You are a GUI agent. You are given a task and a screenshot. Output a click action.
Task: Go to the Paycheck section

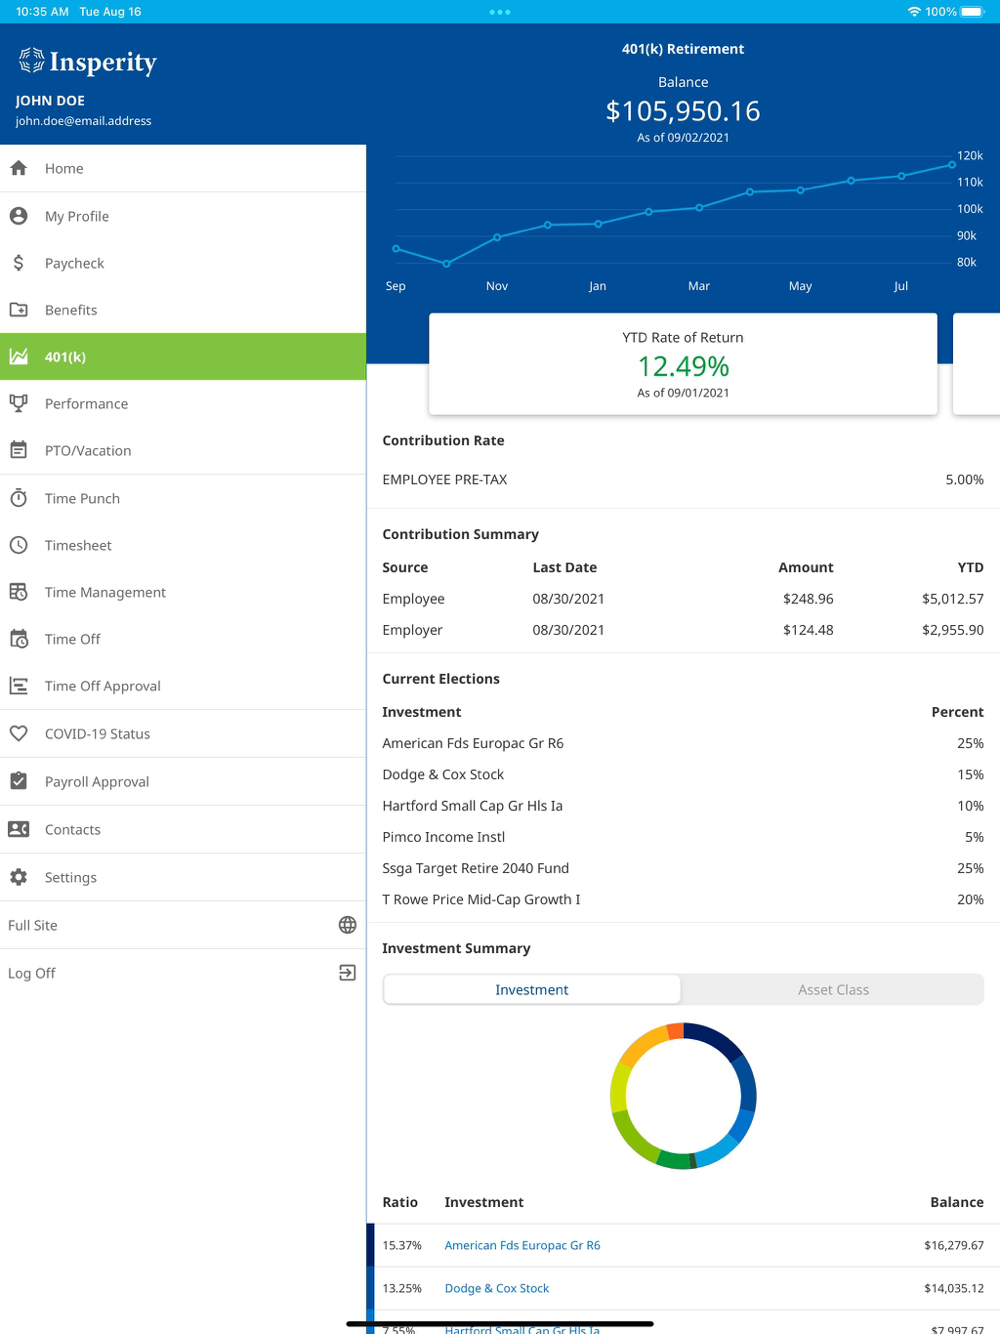pos(183,263)
